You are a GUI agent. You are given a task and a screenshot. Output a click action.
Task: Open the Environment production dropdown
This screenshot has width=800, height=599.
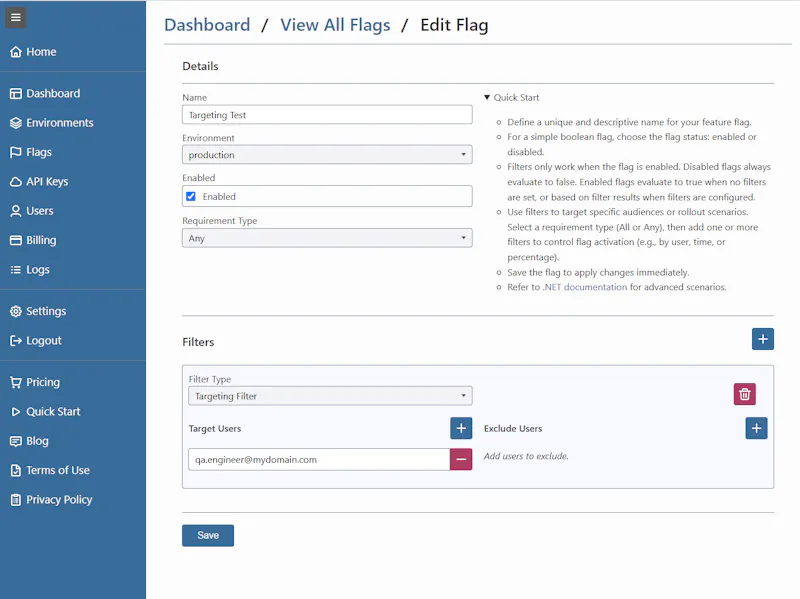point(327,155)
